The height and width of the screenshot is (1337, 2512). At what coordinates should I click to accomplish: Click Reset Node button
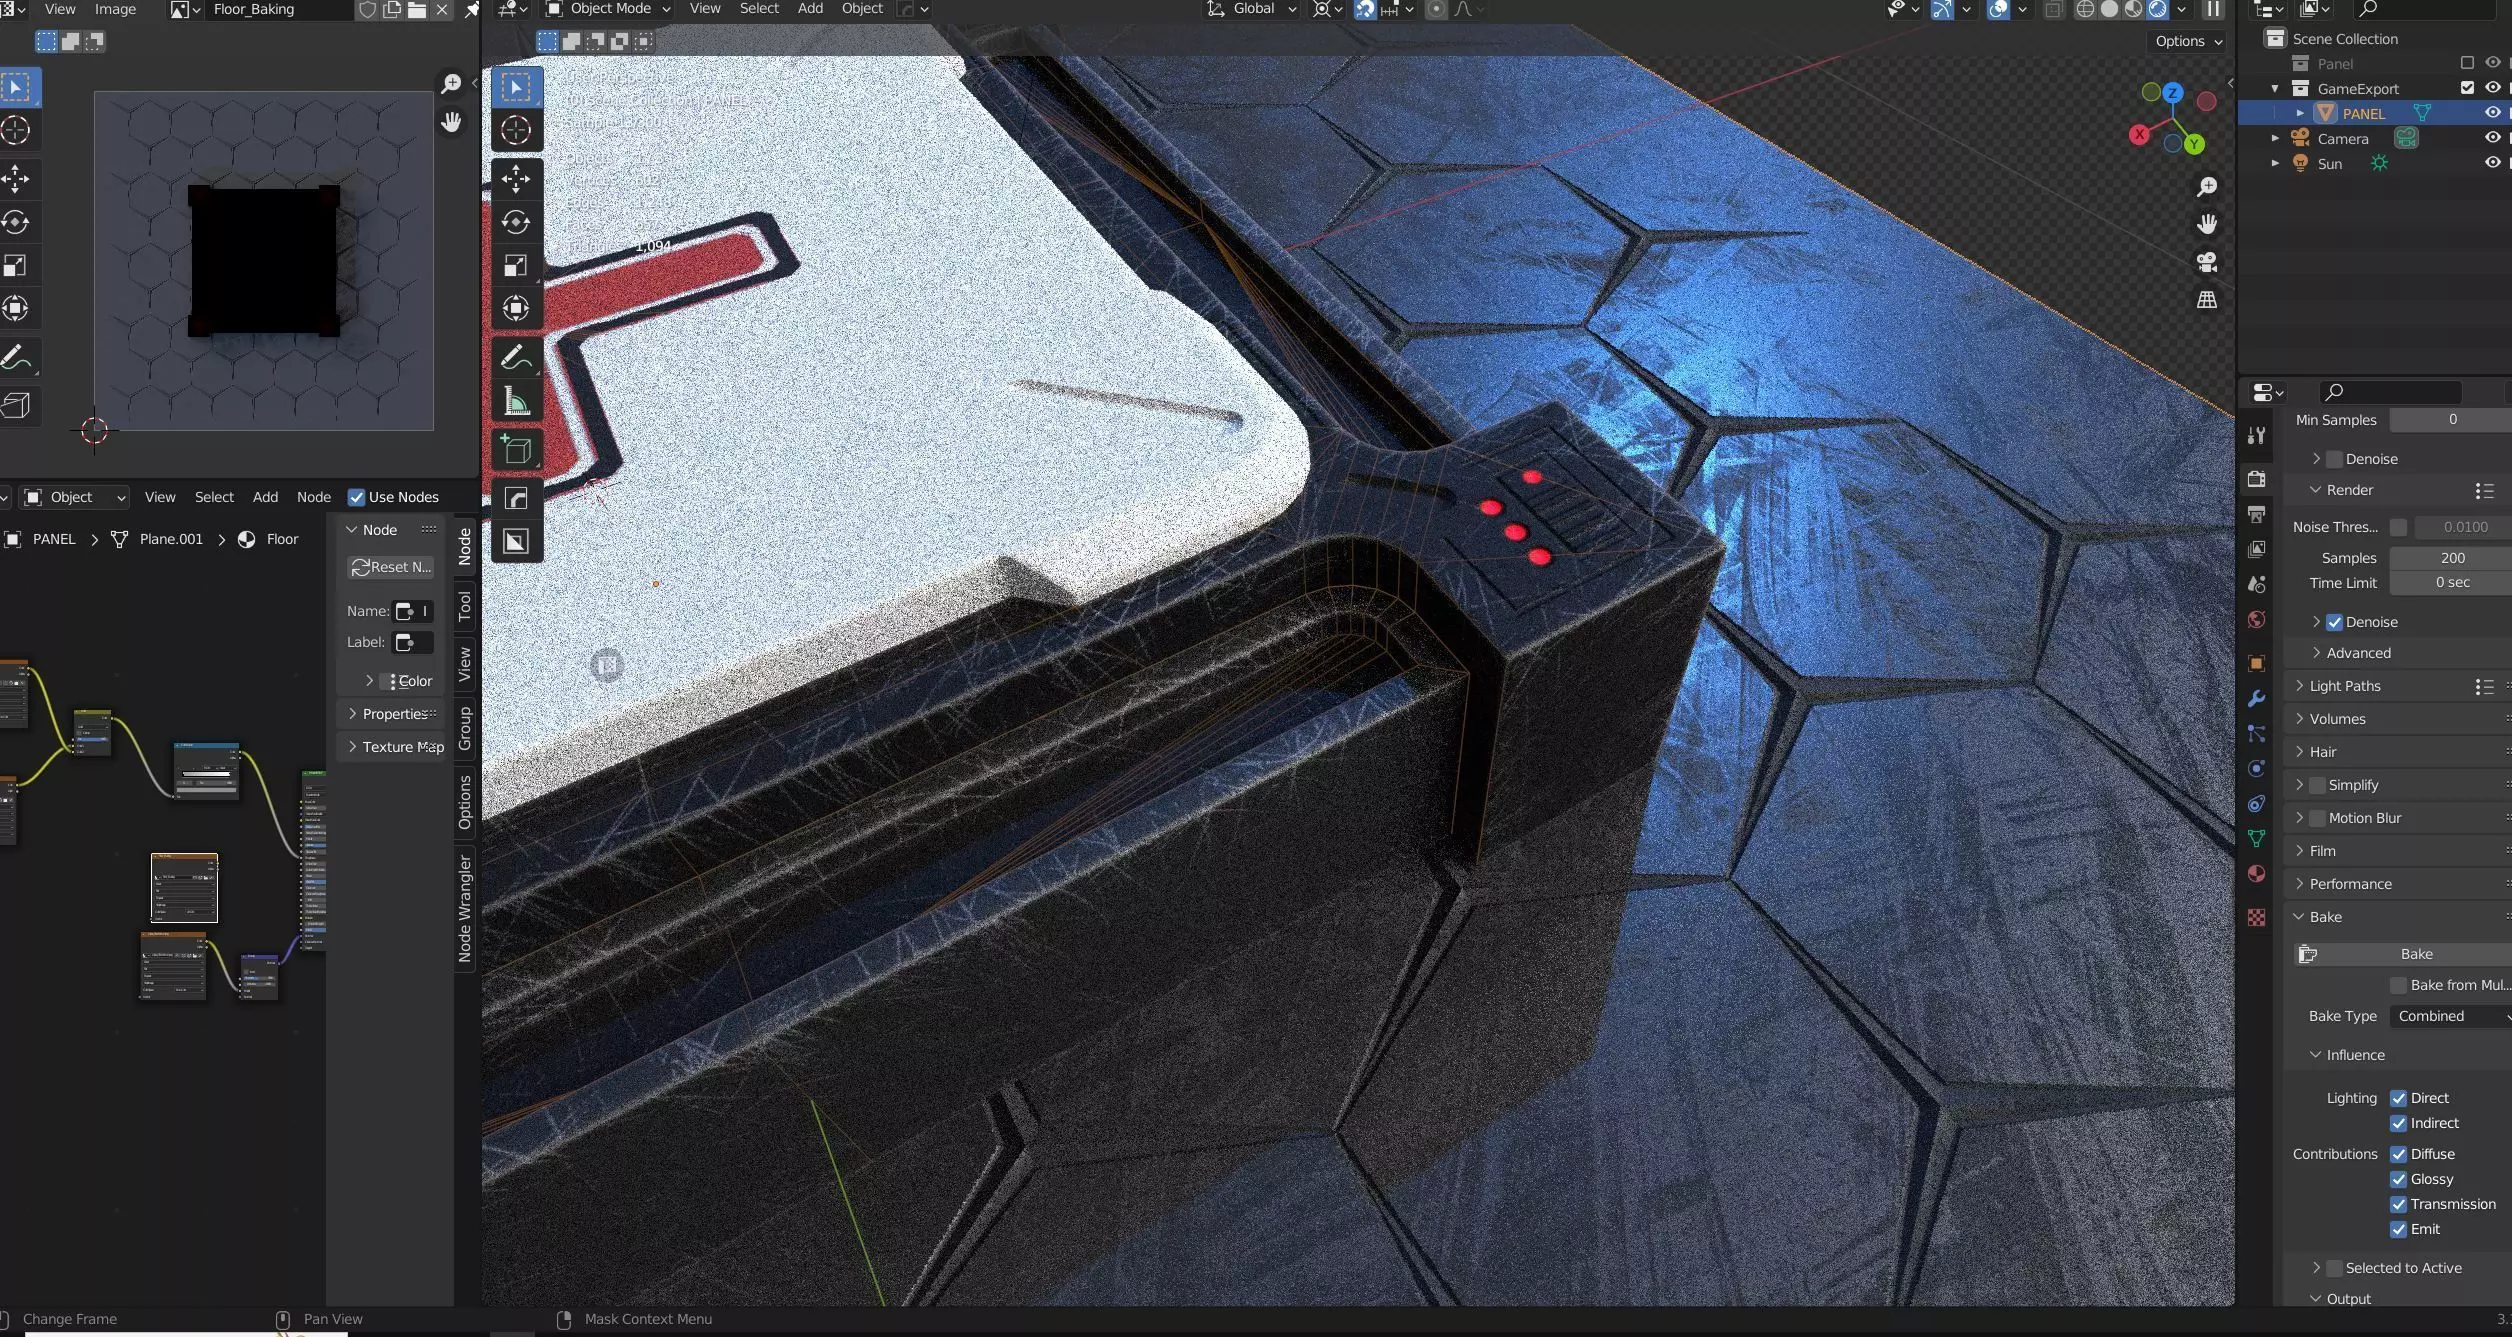click(x=391, y=567)
